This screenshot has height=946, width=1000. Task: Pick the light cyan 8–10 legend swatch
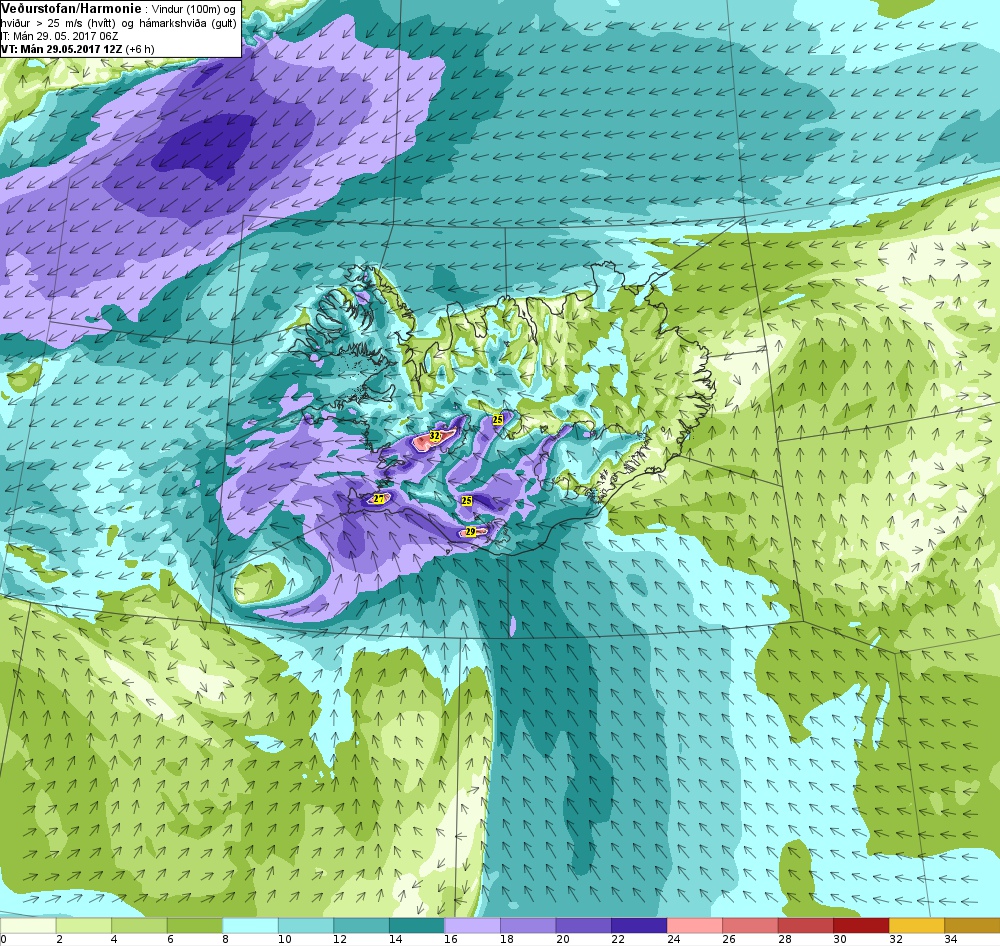(250, 926)
